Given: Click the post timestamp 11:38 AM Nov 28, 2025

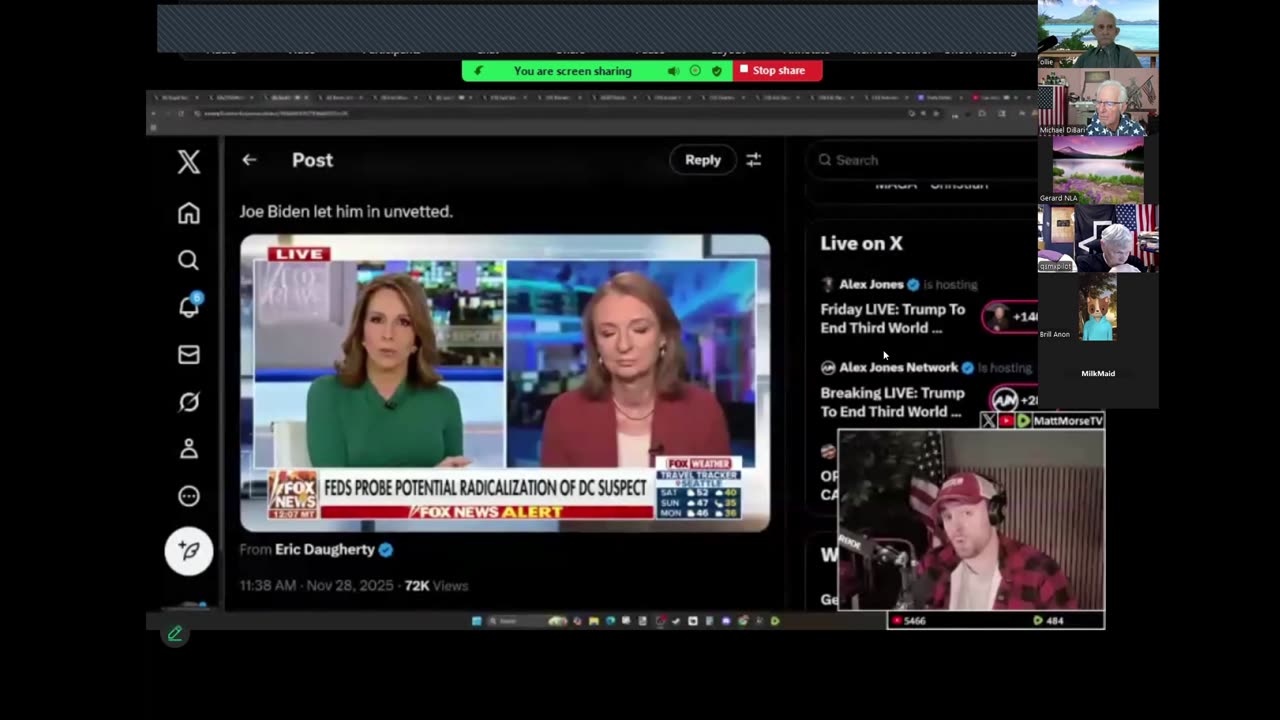Looking at the screenshot, I should (x=317, y=585).
